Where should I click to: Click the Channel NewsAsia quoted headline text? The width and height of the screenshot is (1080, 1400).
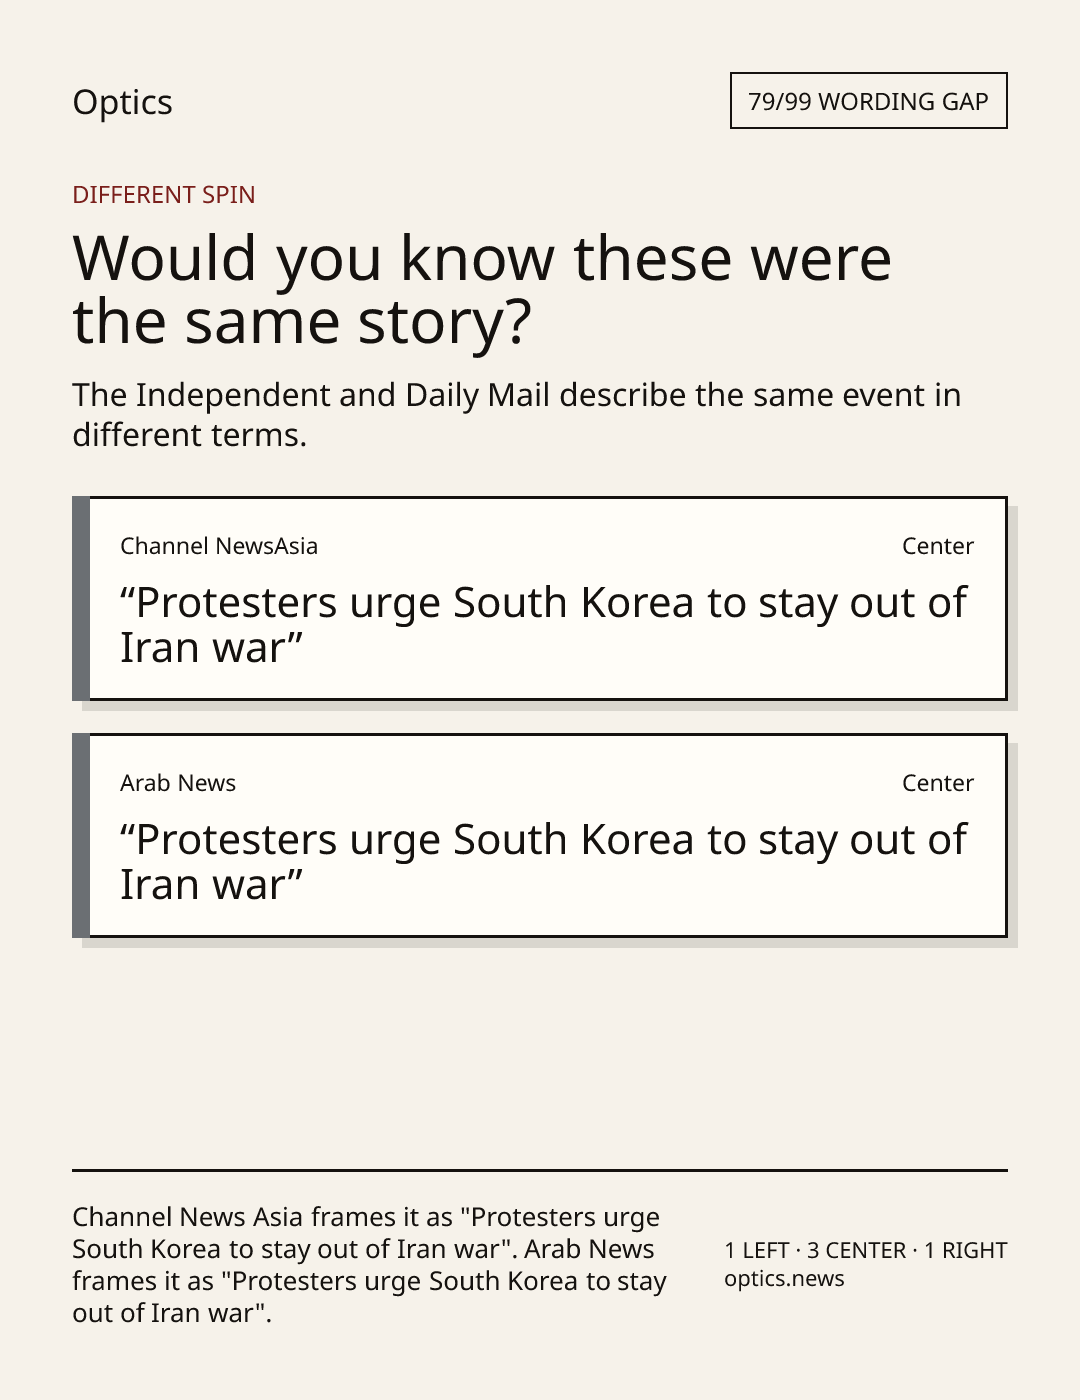(543, 625)
